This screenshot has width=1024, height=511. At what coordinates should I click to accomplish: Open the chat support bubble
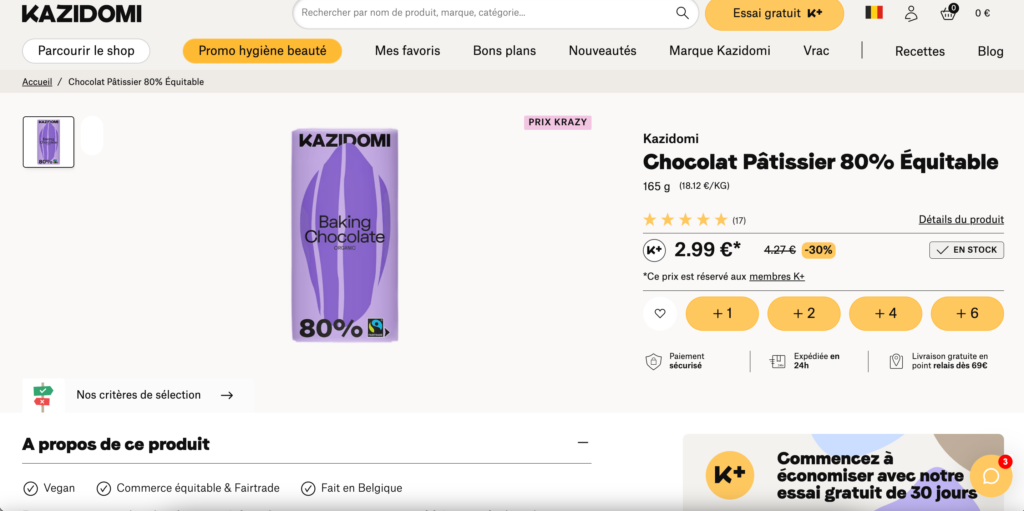(x=991, y=476)
